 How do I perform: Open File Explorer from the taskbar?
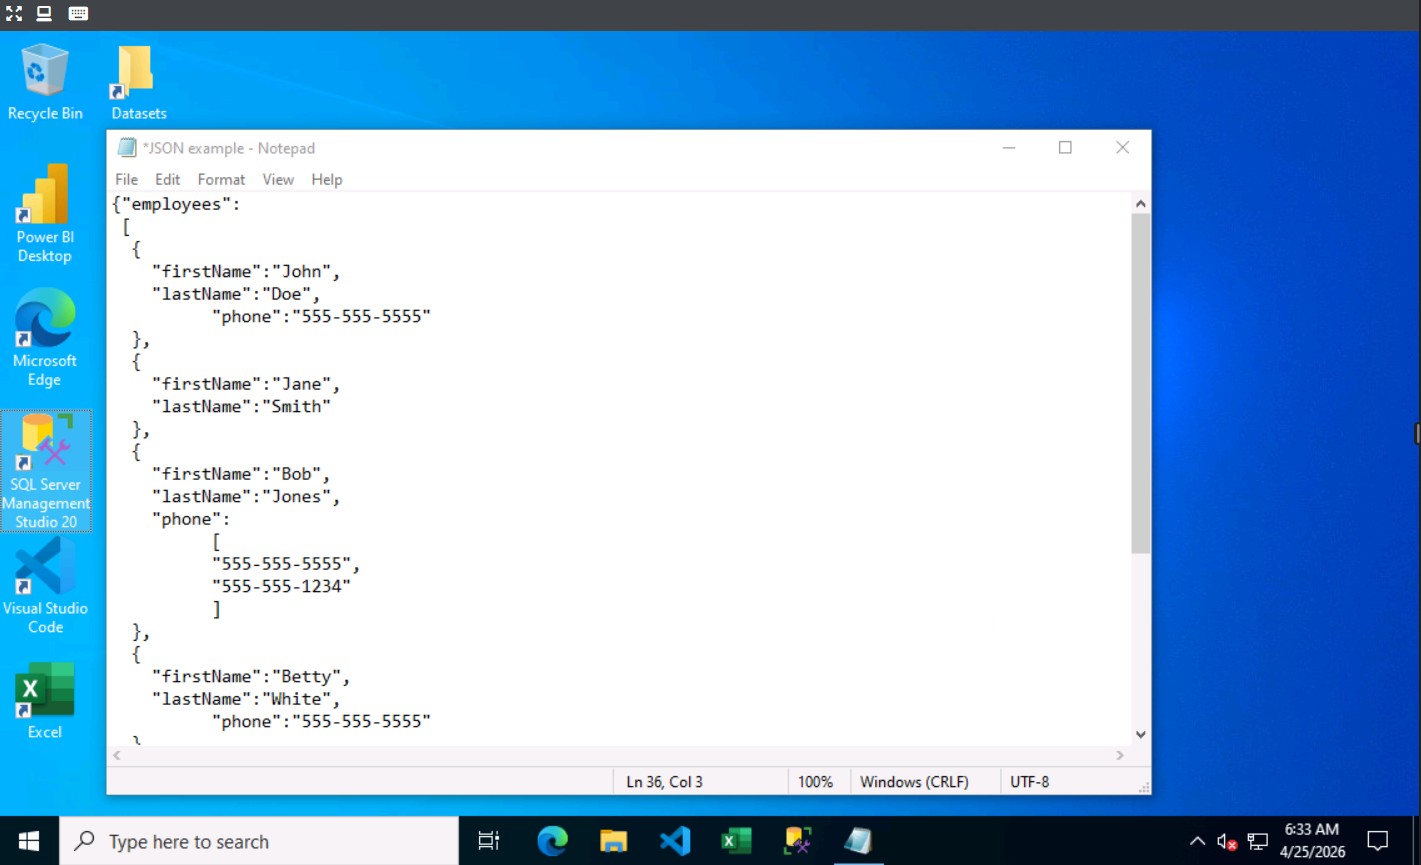point(613,840)
